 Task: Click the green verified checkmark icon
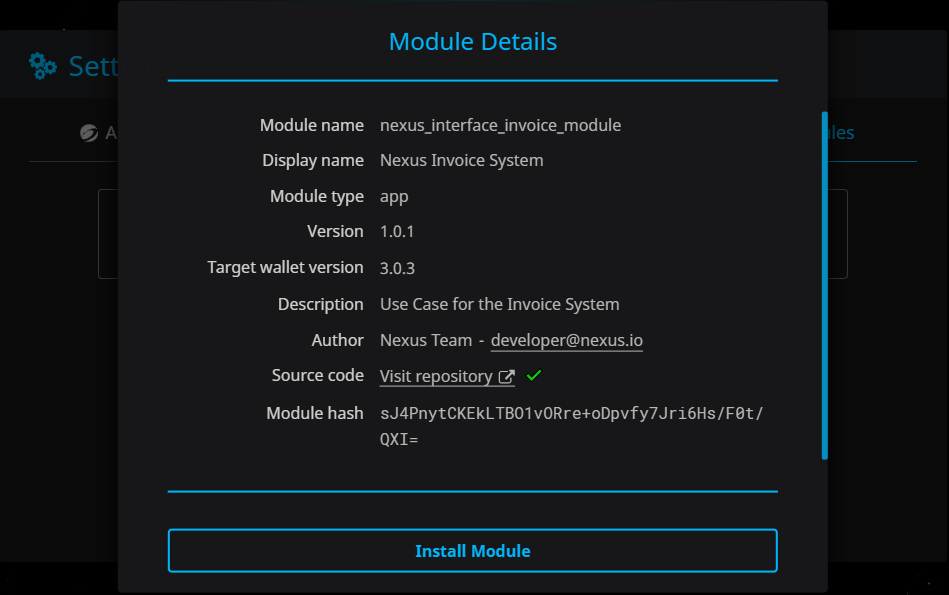[534, 376]
